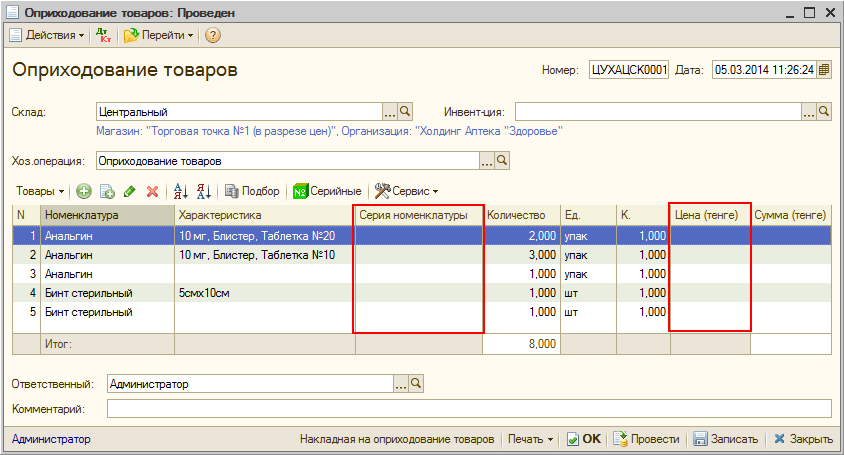Image resolution: width=844 pixels, height=455 pixels.
Task: Click the edit row pencil icon
Action: click(130, 191)
